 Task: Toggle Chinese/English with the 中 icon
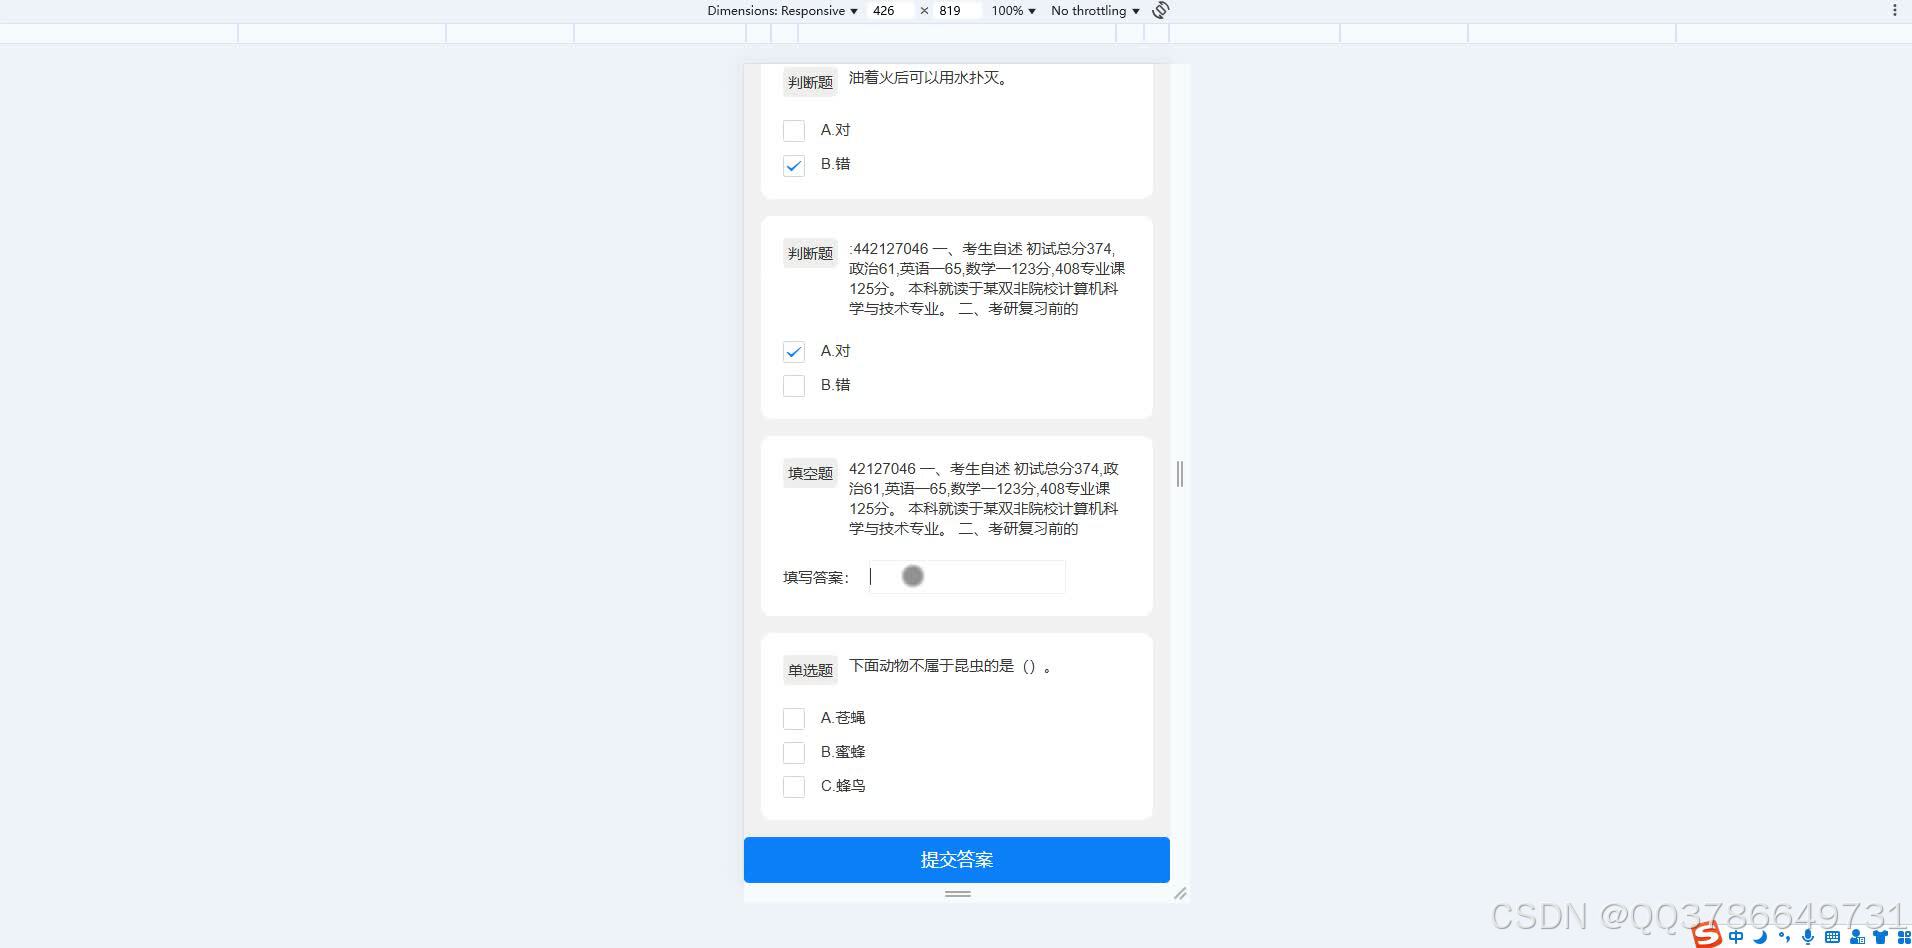1737,937
